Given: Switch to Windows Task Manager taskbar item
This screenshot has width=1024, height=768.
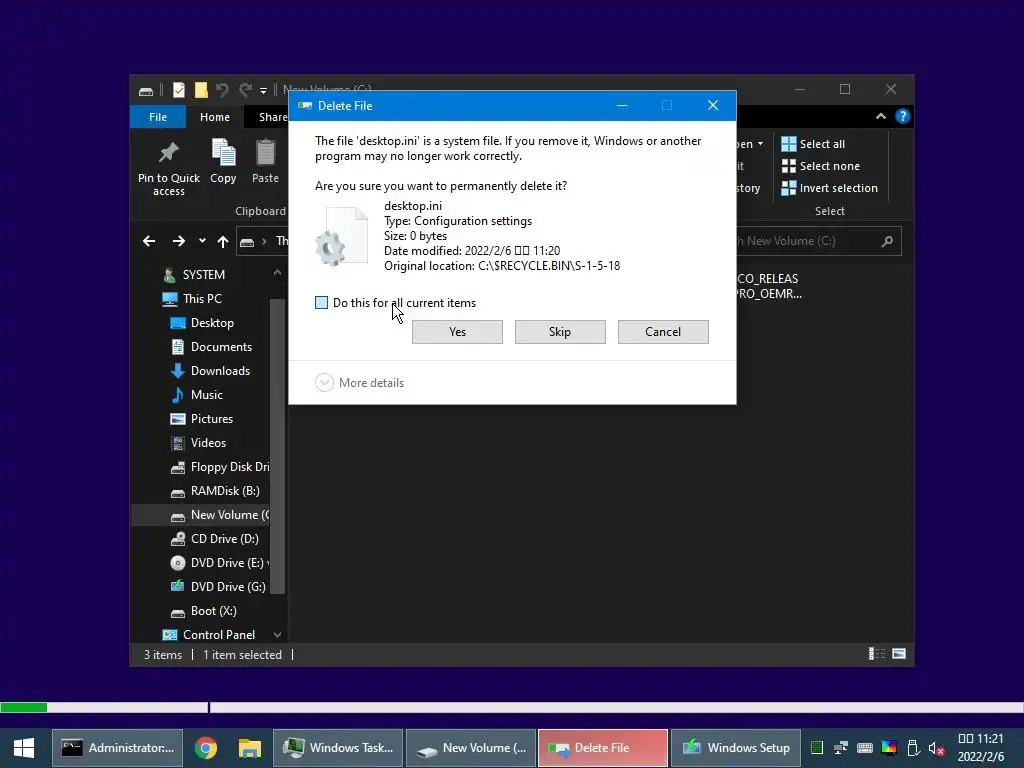Looking at the screenshot, I should [x=338, y=748].
